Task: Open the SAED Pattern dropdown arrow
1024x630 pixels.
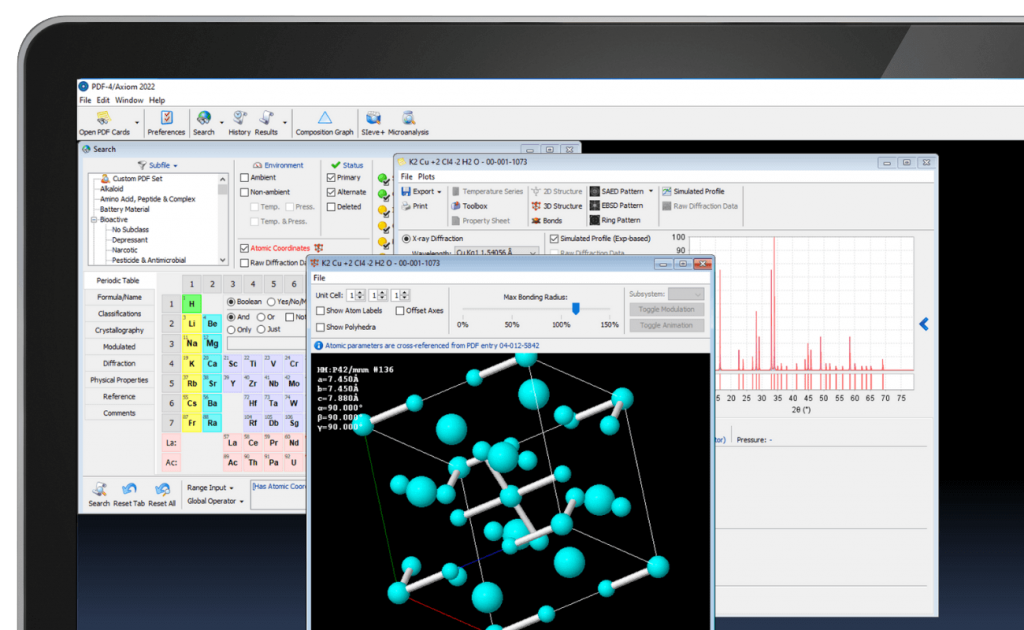Action: pyautogui.click(x=650, y=191)
